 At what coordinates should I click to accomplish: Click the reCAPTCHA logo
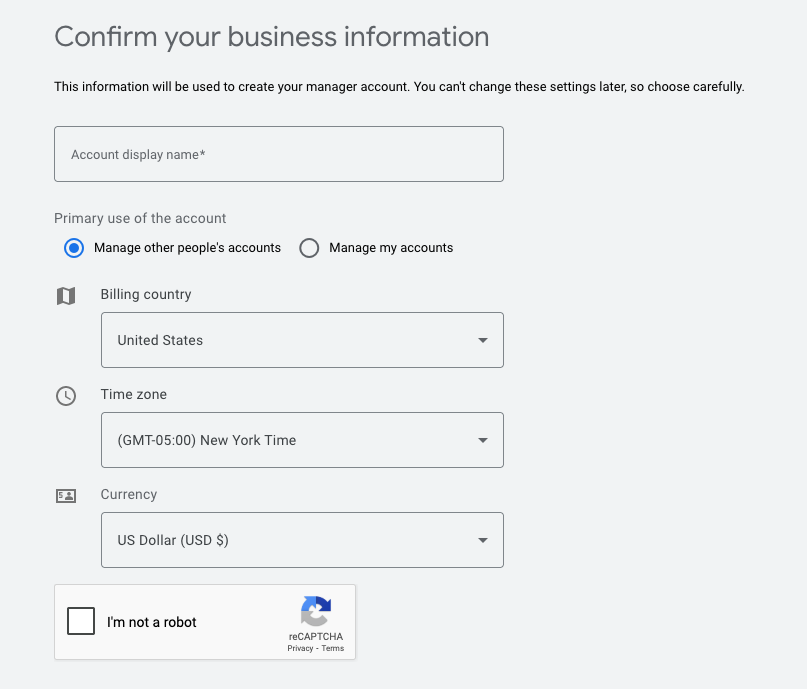click(x=315, y=611)
